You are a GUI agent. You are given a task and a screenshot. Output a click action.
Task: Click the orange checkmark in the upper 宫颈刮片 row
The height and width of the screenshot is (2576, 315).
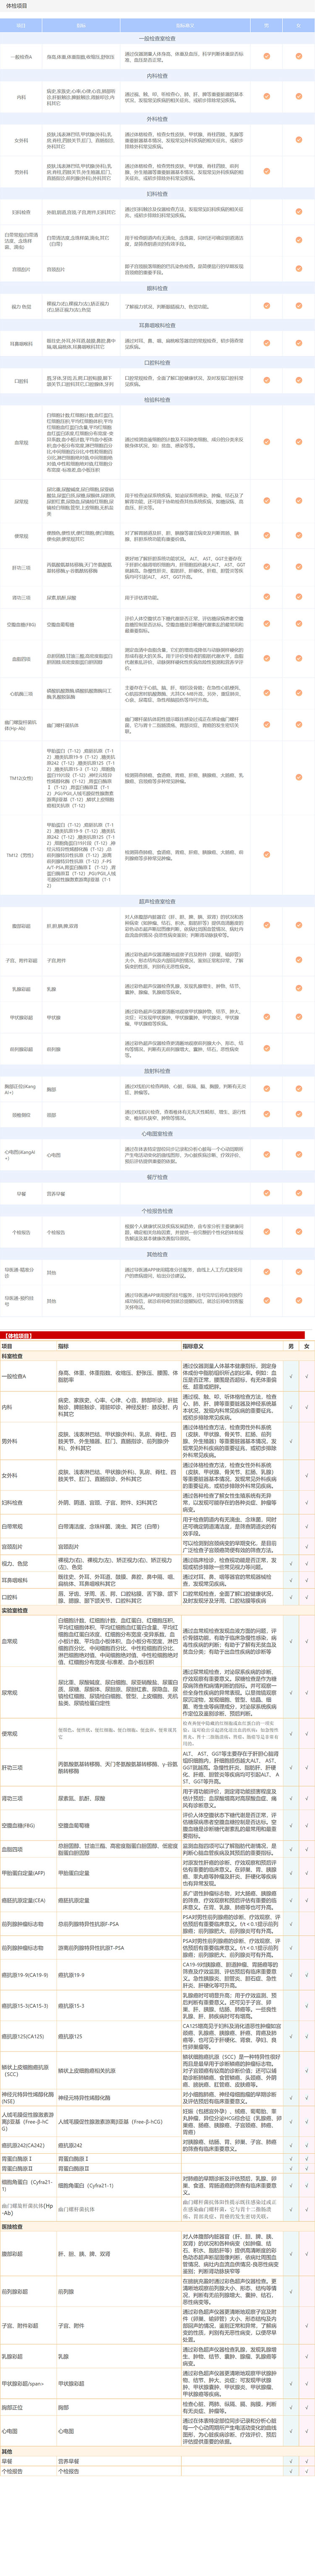[298, 269]
